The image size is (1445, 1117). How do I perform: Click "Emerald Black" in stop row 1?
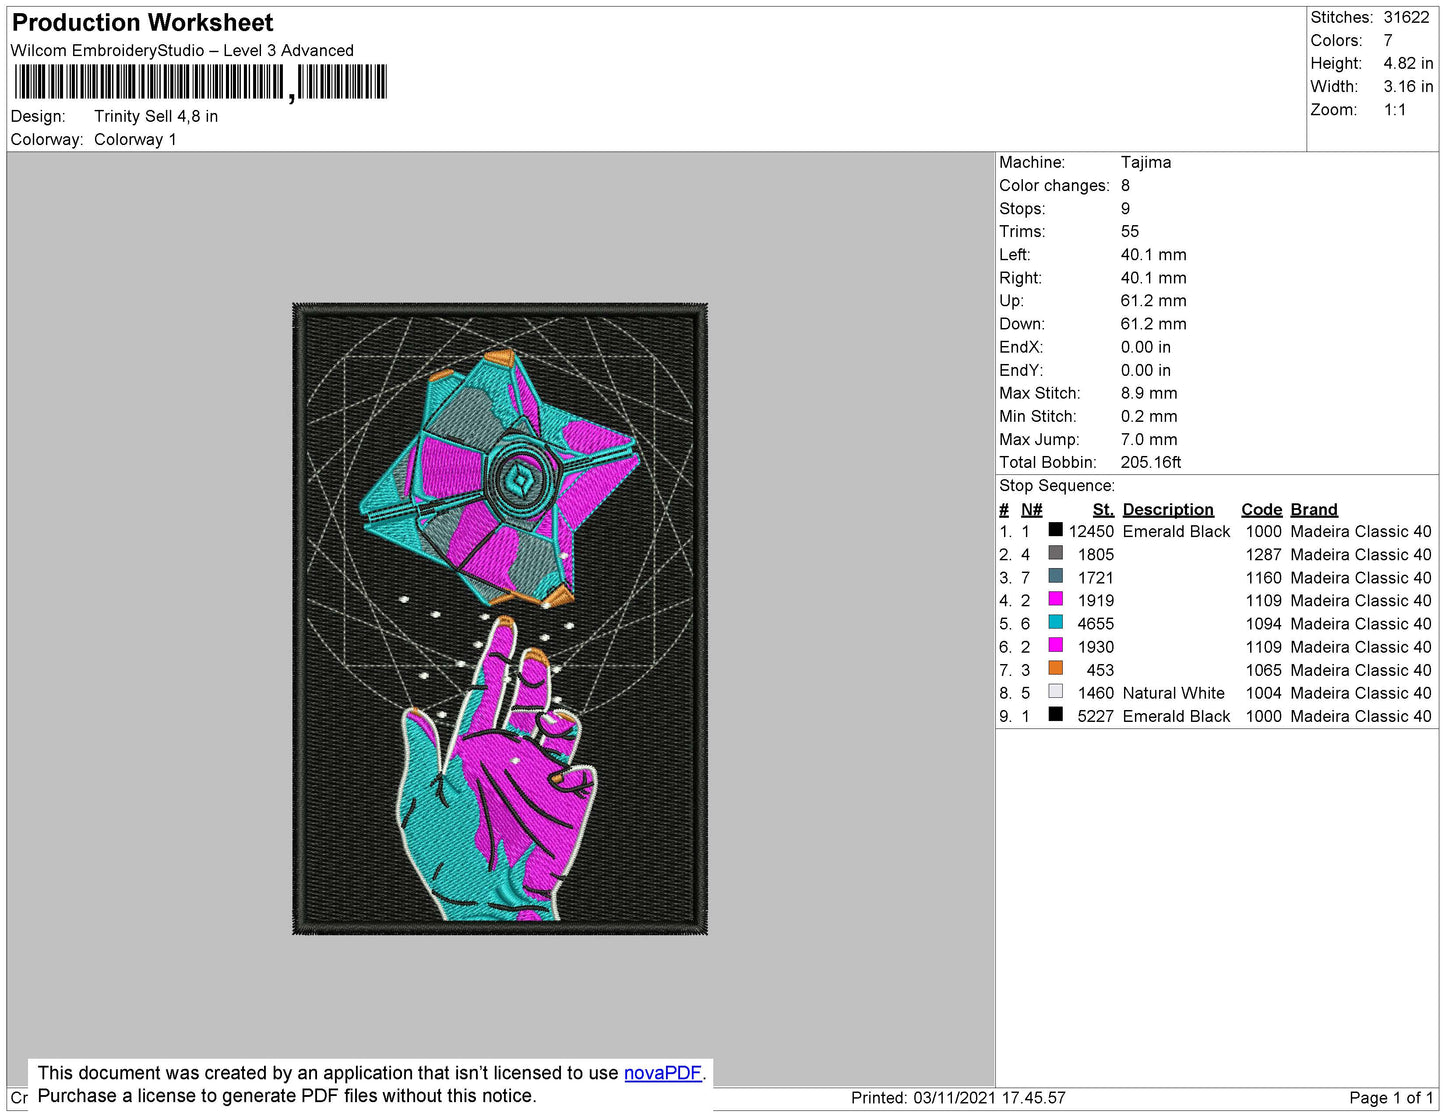click(x=1176, y=531)
